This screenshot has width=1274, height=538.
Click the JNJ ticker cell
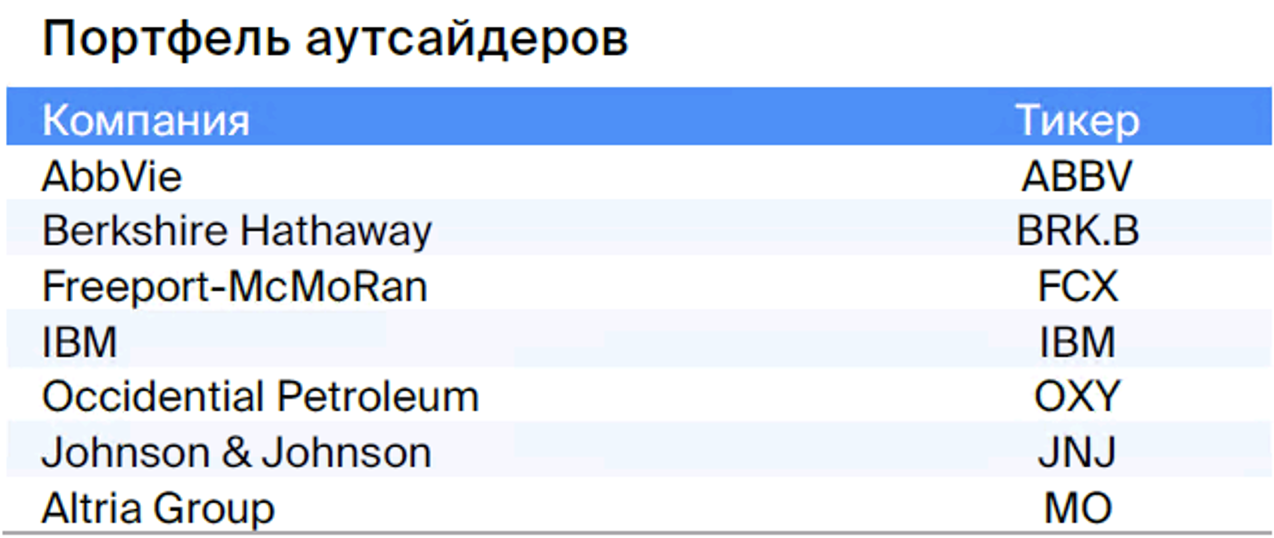[1078, 453]
